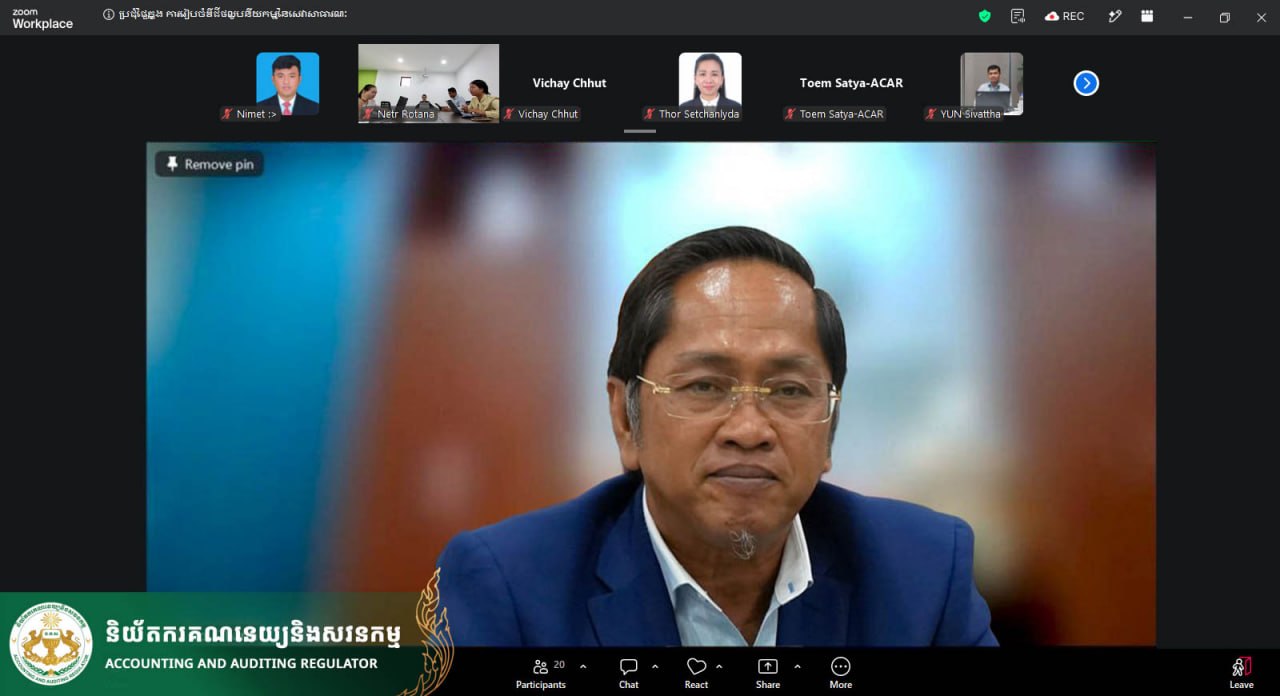
Task: Expand the React options caret
Action: click(x=719, y=667)
